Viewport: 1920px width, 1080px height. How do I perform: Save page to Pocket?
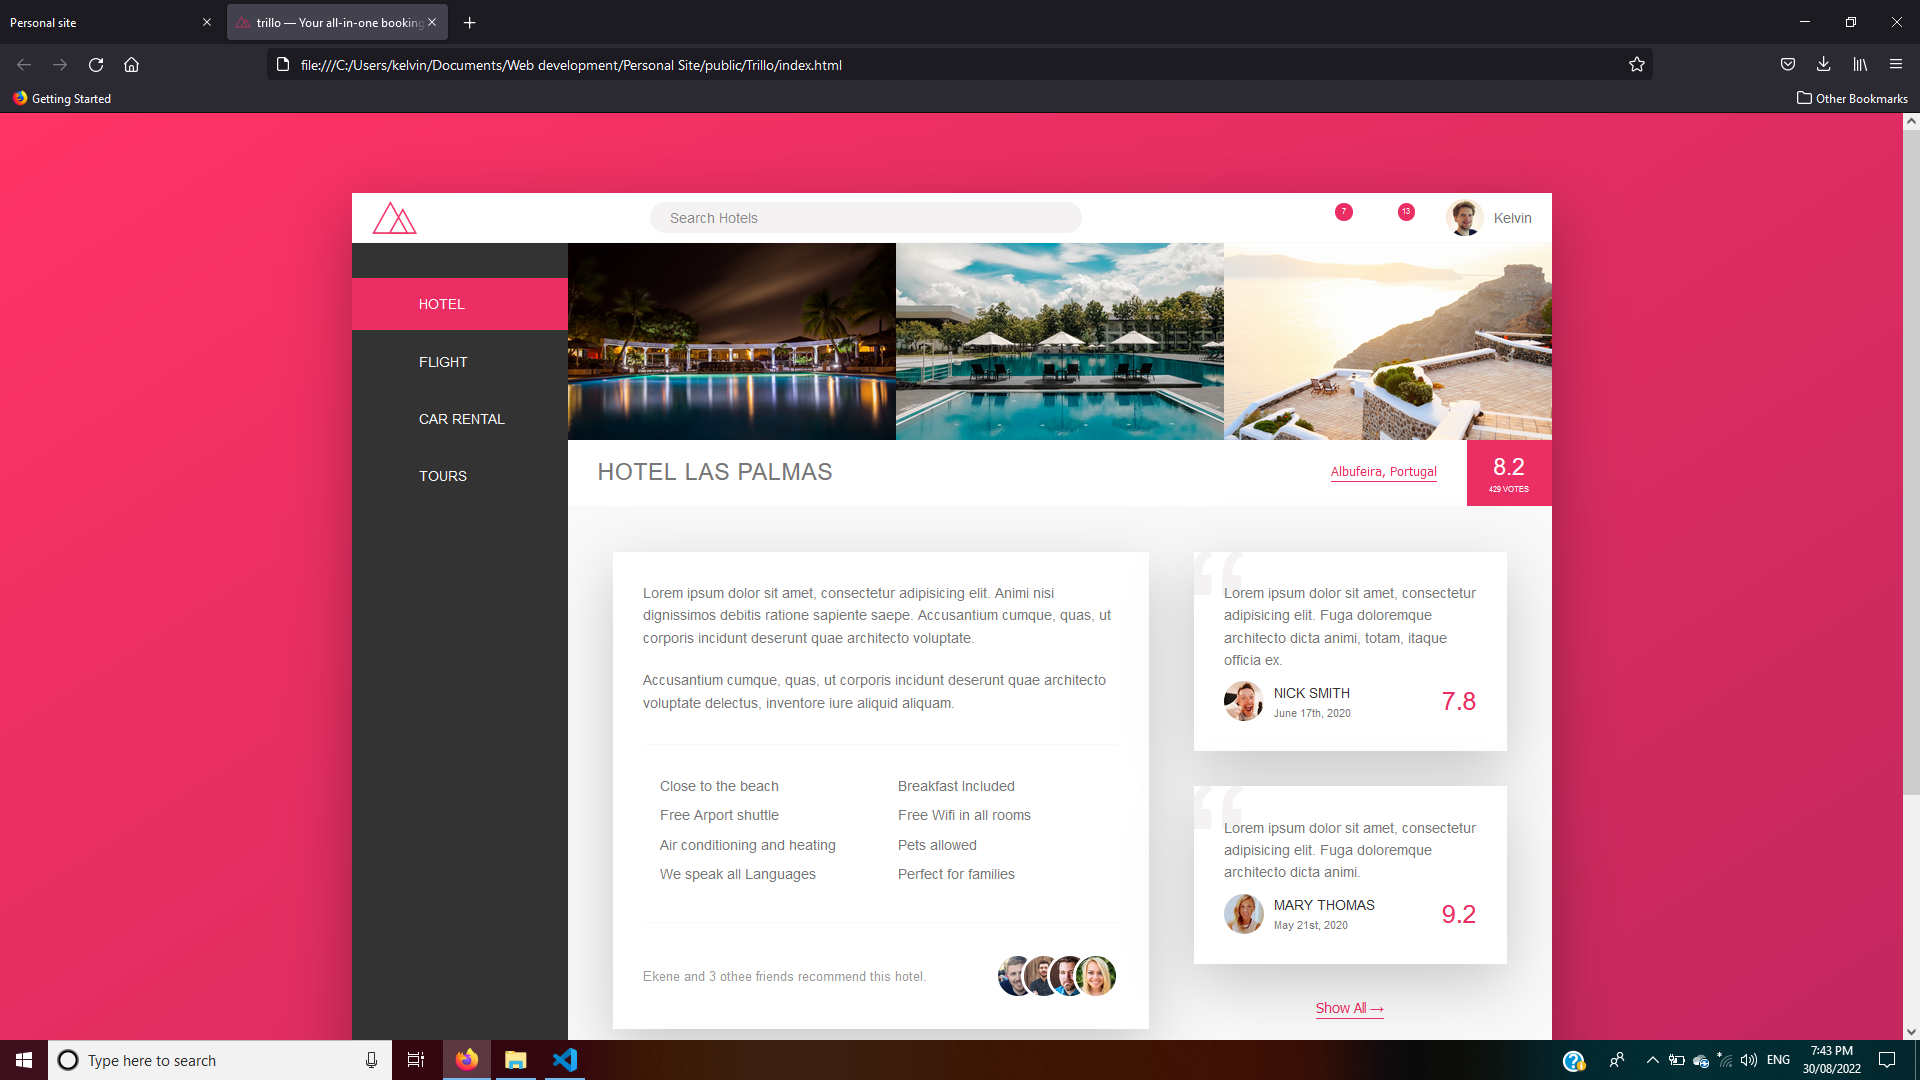(1787, 65)
